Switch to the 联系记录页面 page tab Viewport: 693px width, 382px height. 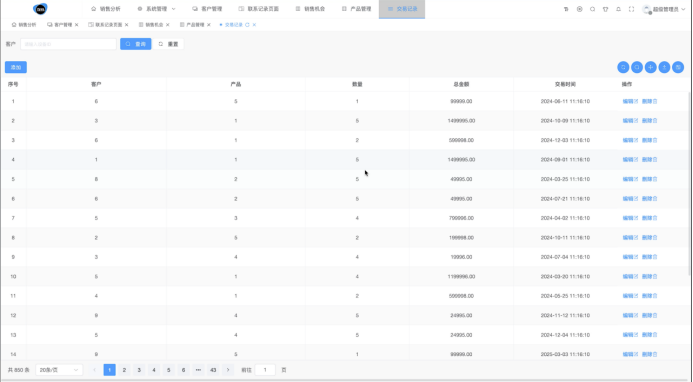(106, 25)
